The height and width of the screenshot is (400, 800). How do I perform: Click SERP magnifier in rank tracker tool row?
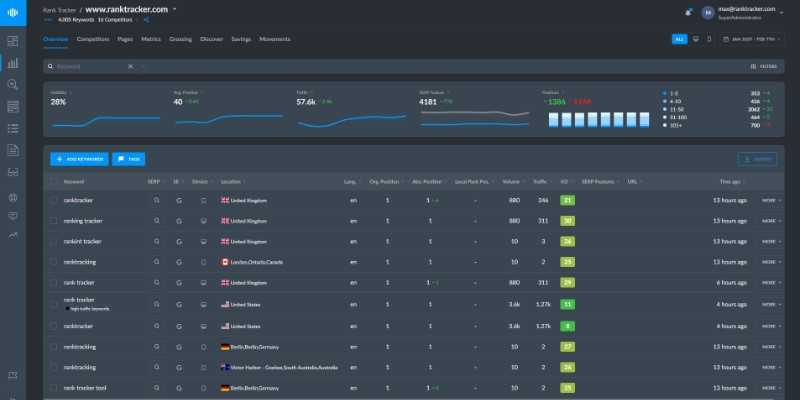coord(157,388)
